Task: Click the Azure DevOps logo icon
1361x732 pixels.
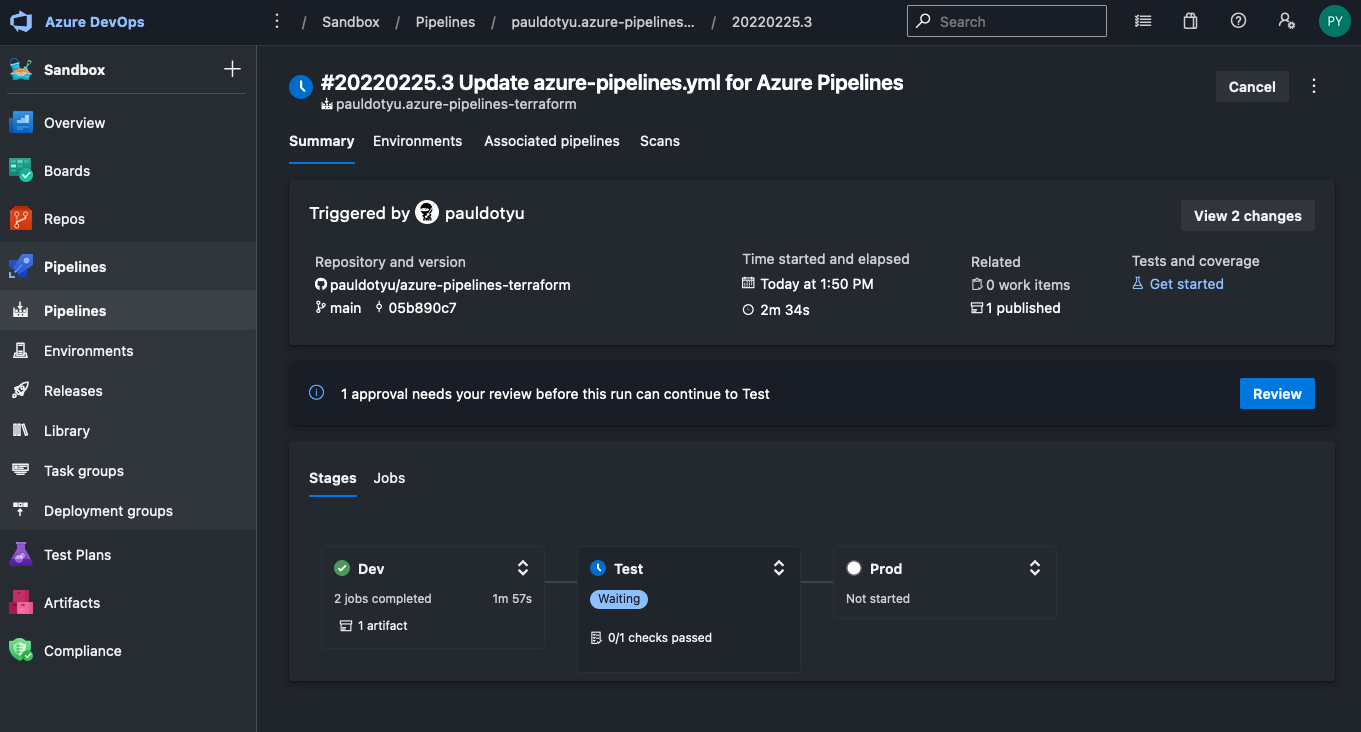Action: click(x=22, y=22)
